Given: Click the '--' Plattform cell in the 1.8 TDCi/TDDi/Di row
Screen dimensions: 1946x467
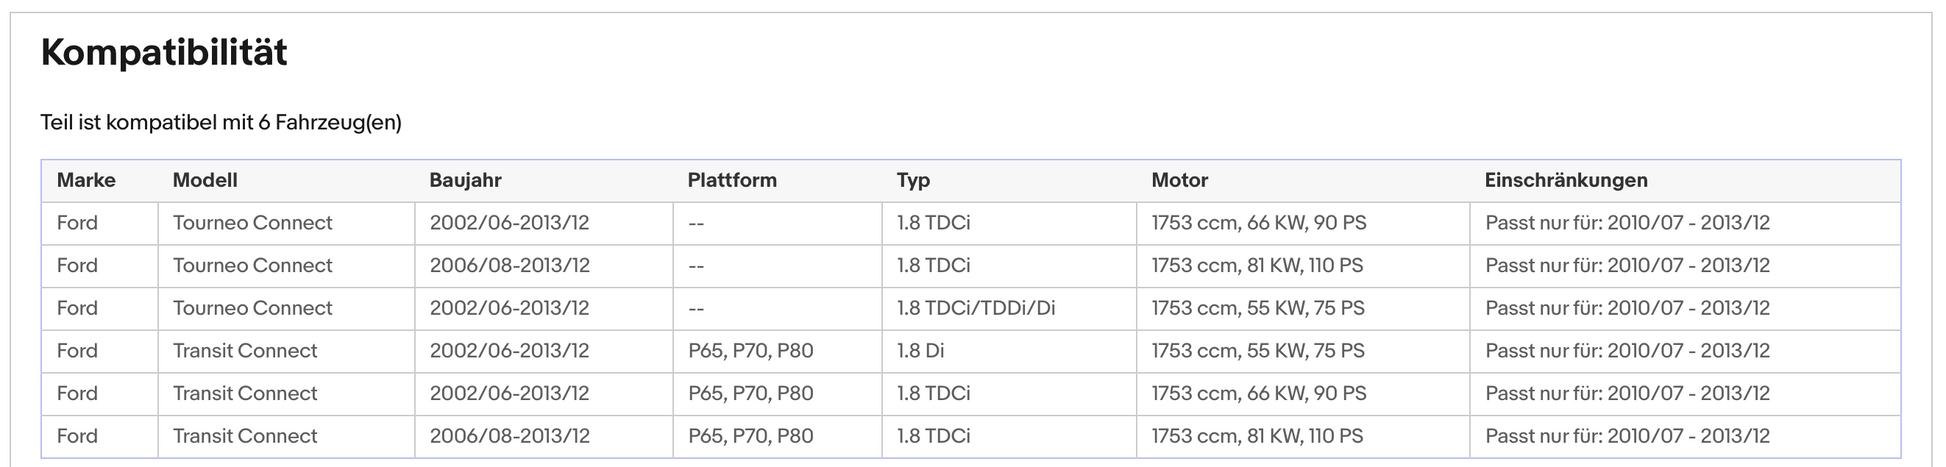Looking at the screenshot, I should pos(777,309).
